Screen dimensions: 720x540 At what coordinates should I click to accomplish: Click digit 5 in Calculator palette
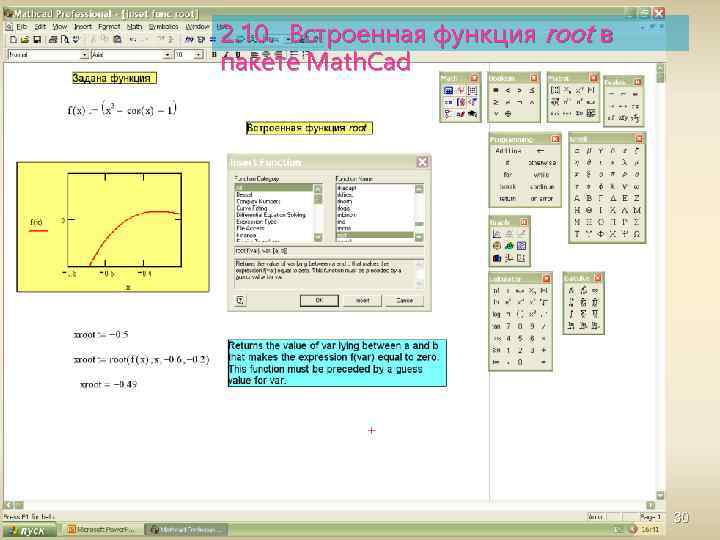pyautogui.click(x=520, y=338)
